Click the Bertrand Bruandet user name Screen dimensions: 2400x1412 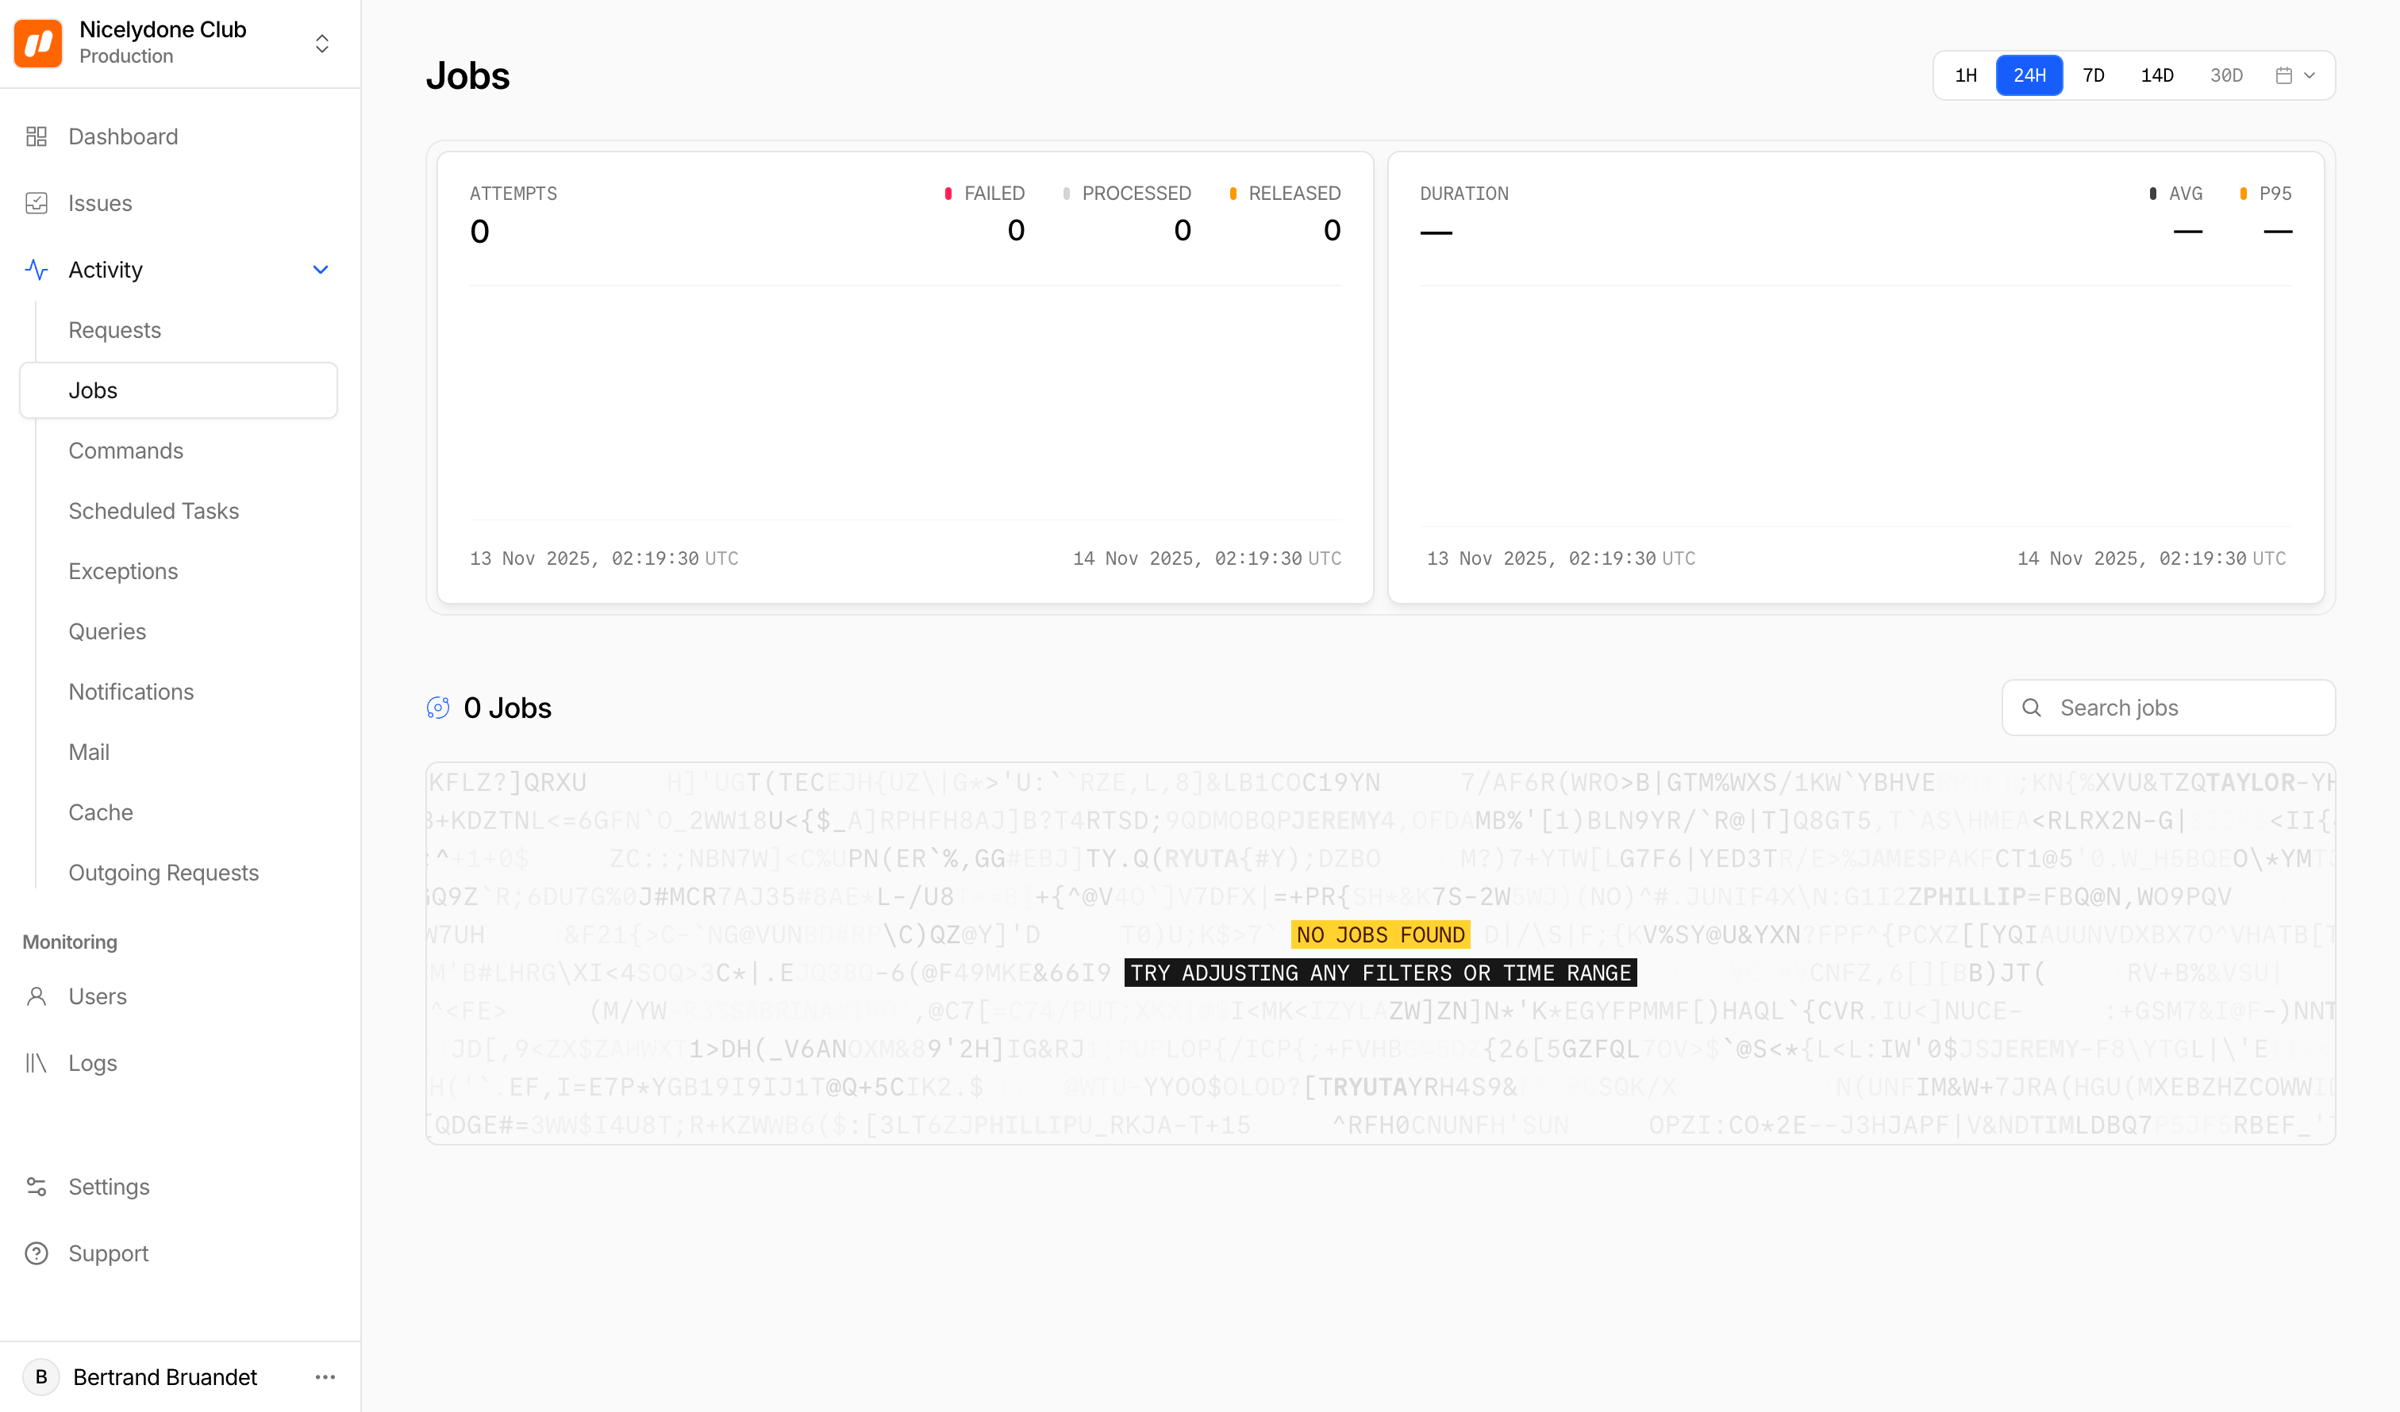tap(165, 1377)
